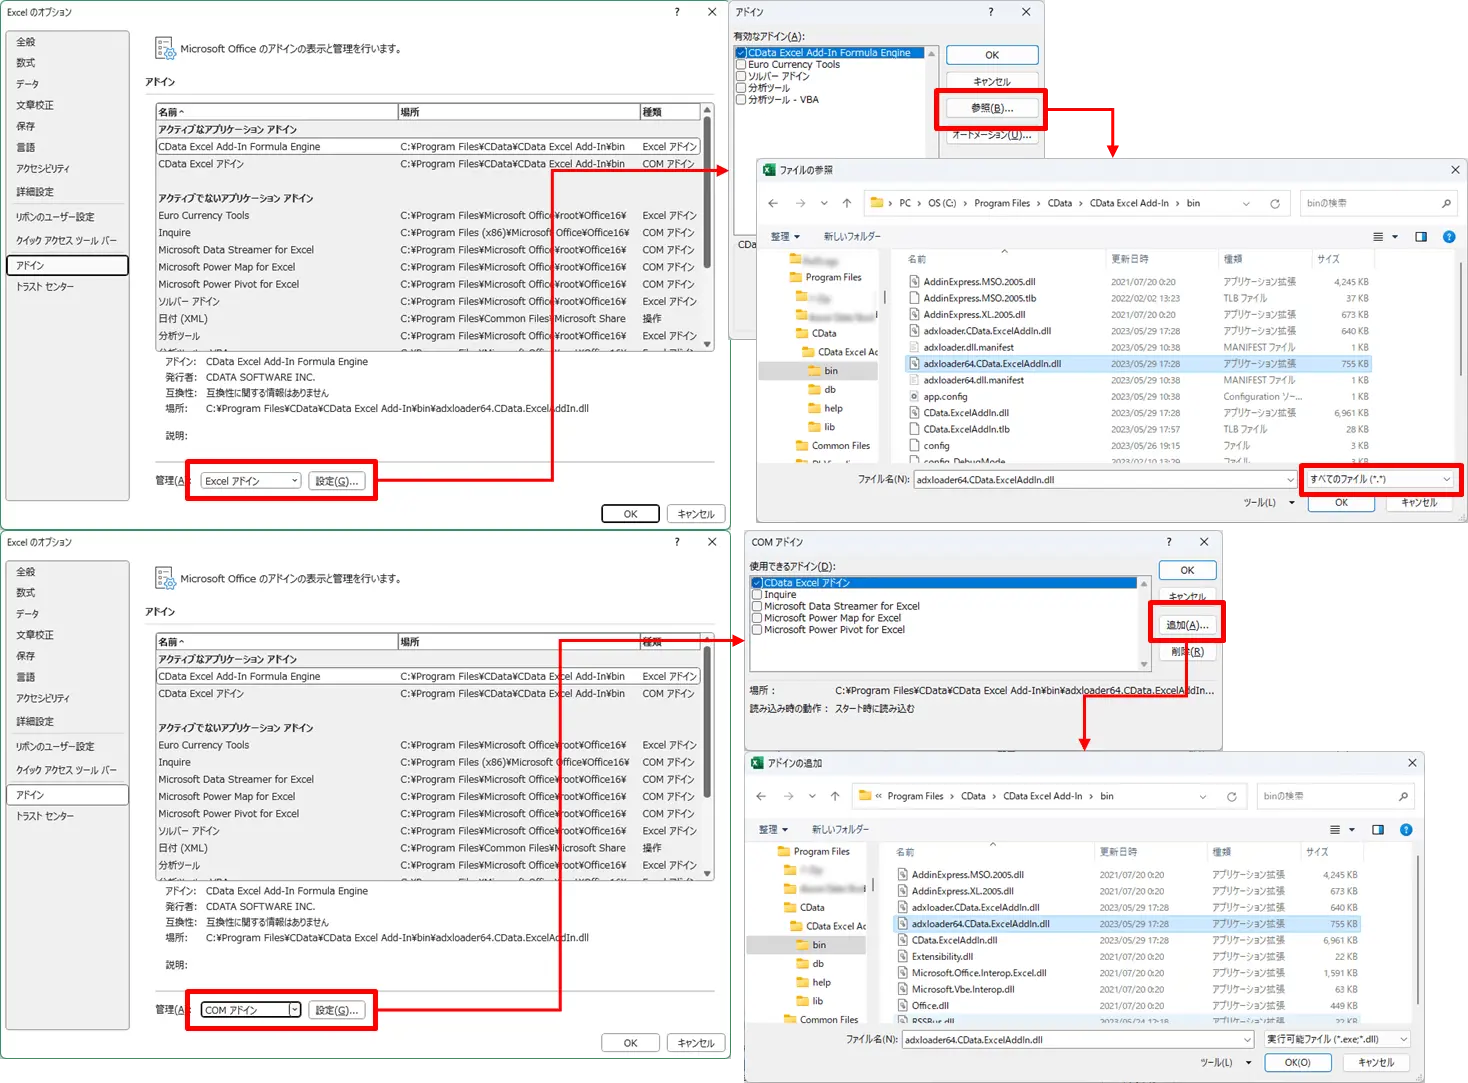Select 詳細設定 in lower Excel options sidebar
This screenshot has width=1468, height=1083.
pos(35,722)
